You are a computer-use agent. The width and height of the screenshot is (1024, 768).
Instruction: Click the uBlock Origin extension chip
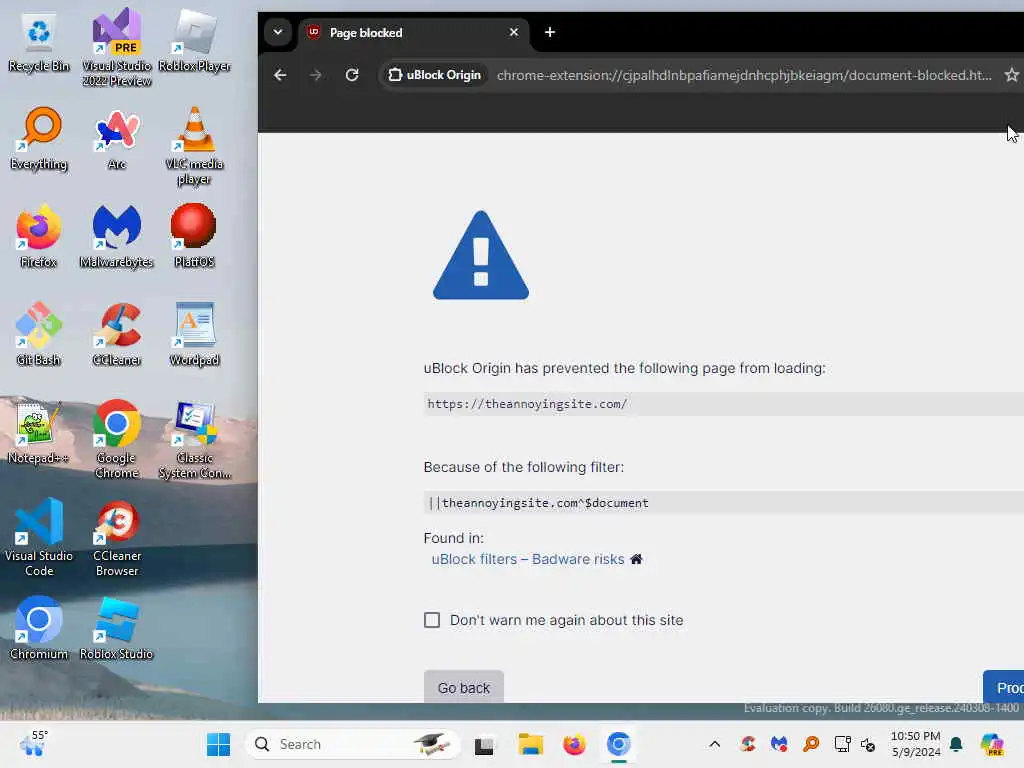coord(435,75)
